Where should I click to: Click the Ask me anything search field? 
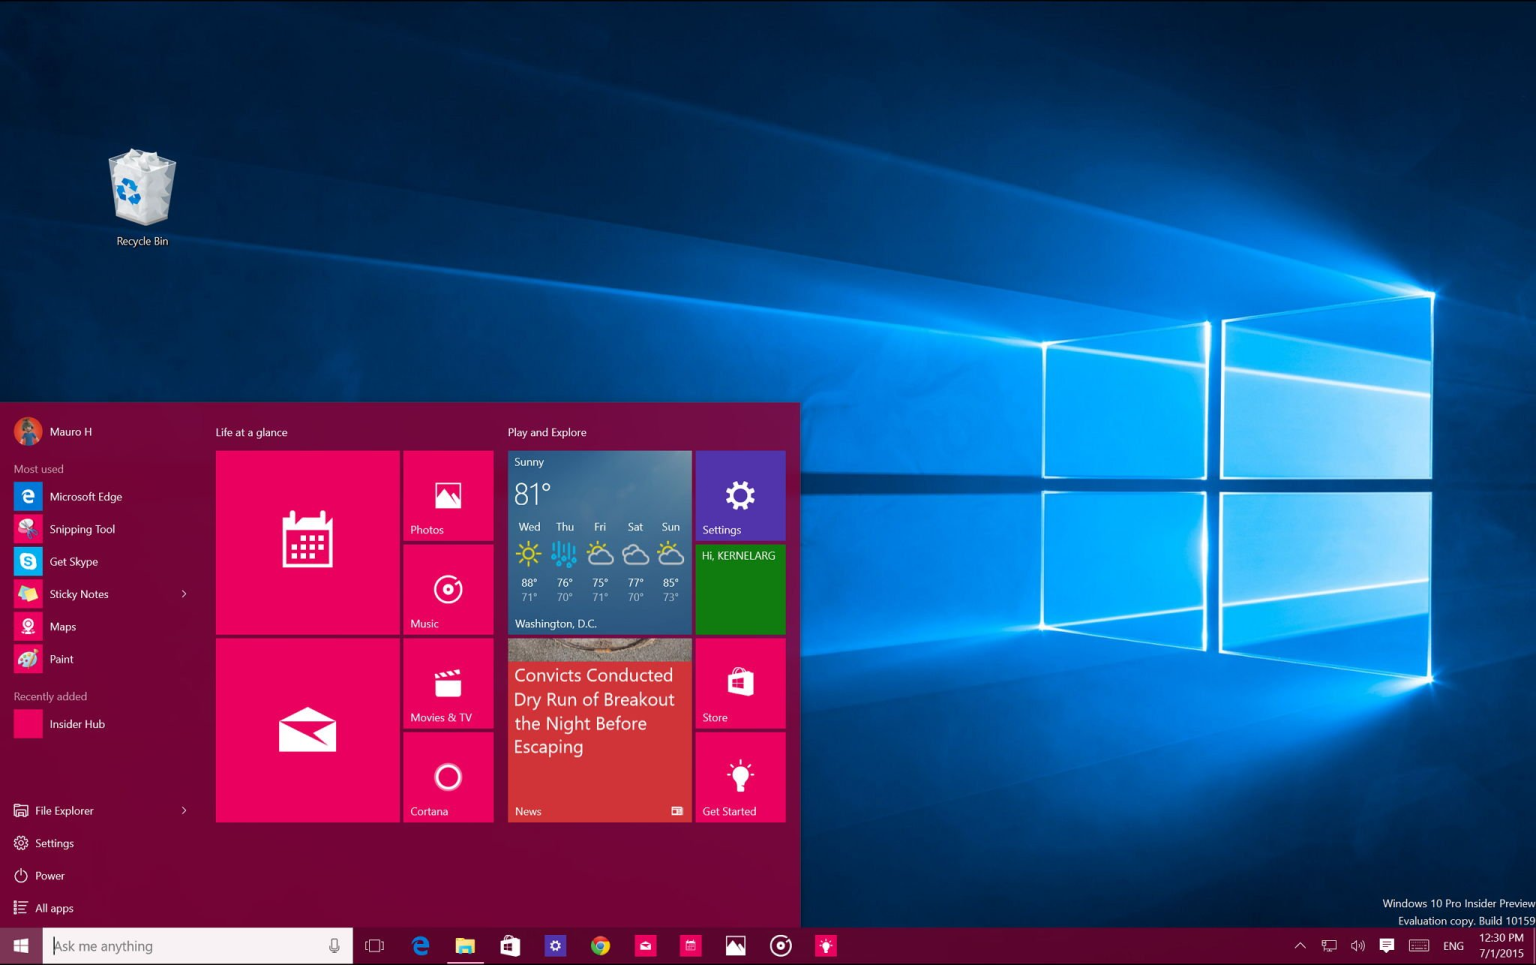click(185, 946)
